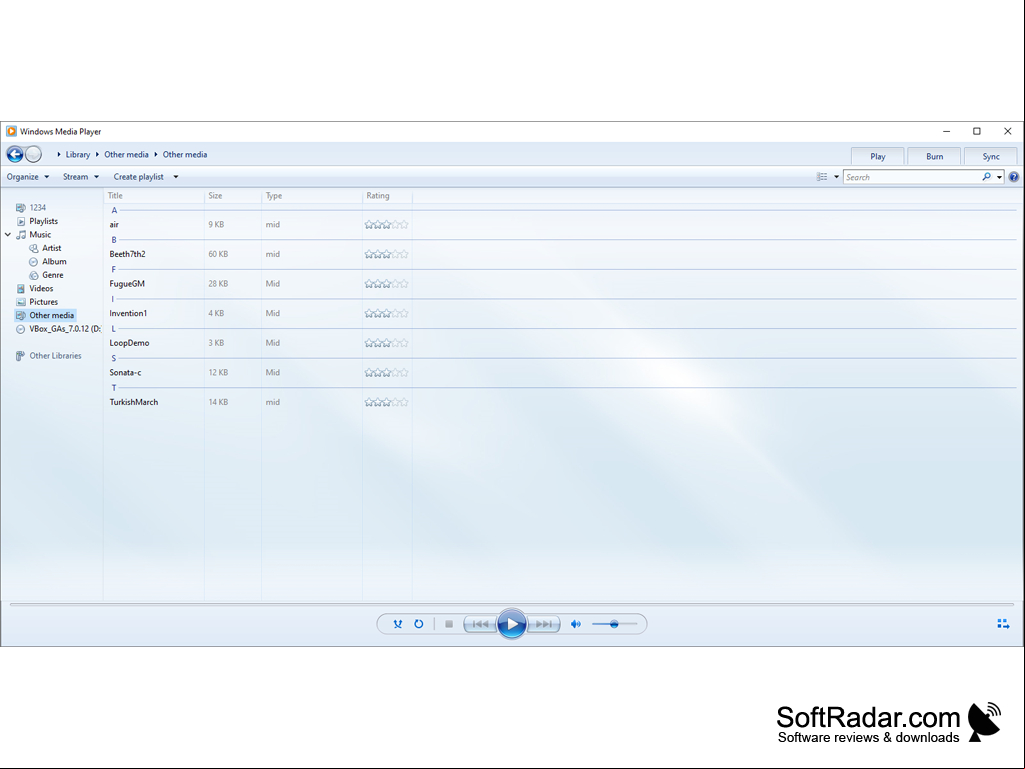The height and width of the screenshot is (769, 1025).
Task: Click the Back navigation arrow
Action: tap(15, 154)
